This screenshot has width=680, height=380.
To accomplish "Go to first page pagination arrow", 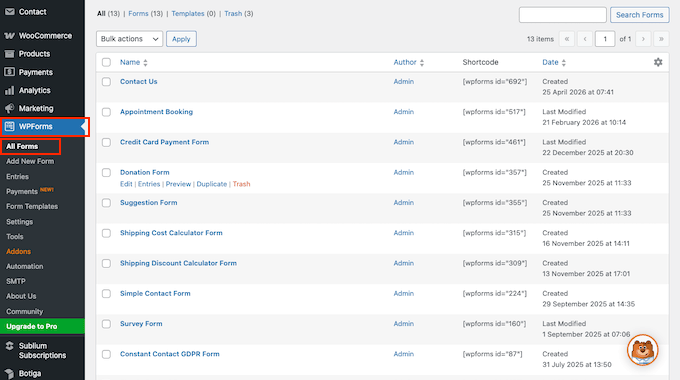I will (567, 39).
